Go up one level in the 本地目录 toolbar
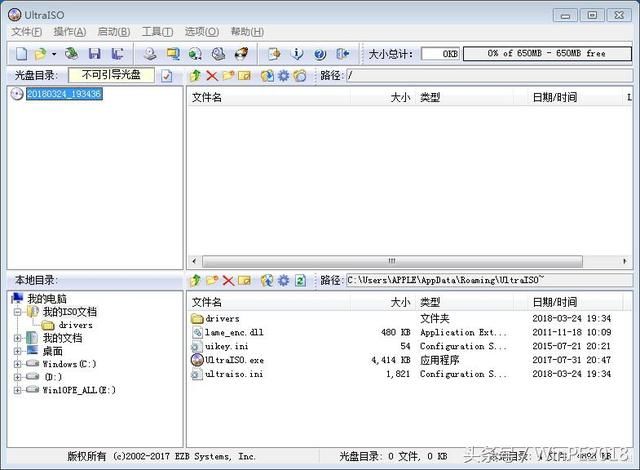The width and height of the screenshot is (640, 470). (196, 280)
